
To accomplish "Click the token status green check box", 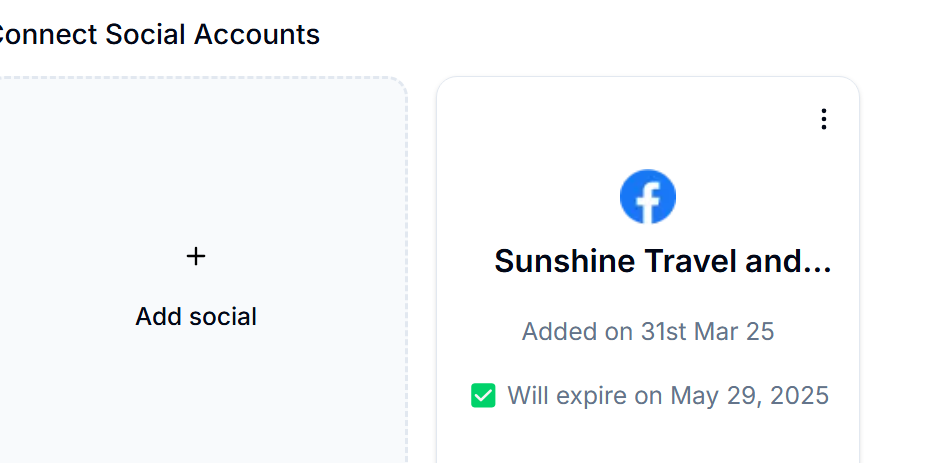I will pyautogui.click(x=483, y=395).
